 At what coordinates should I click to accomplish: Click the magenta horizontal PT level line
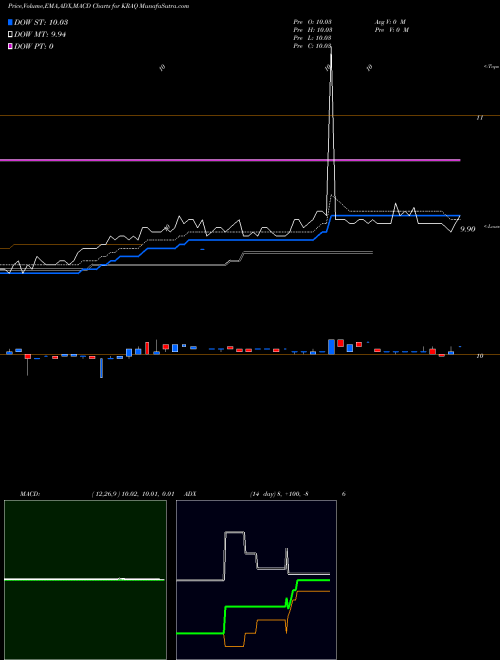230,160
